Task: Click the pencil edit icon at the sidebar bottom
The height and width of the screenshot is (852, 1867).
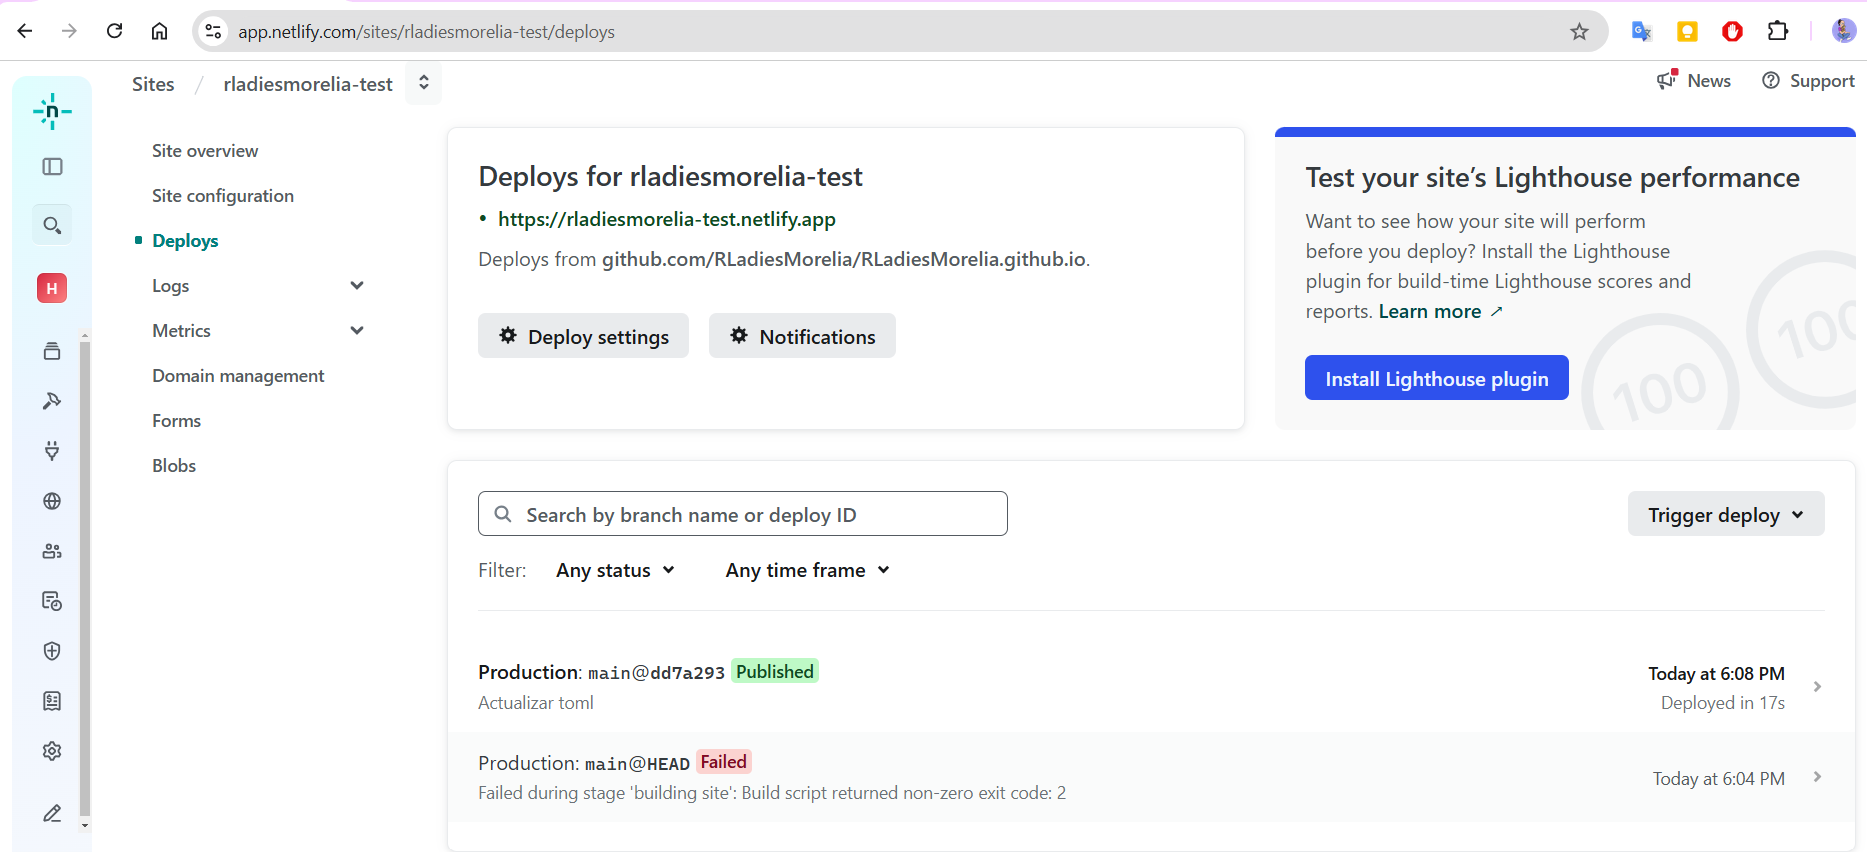Action: point(52,813)
